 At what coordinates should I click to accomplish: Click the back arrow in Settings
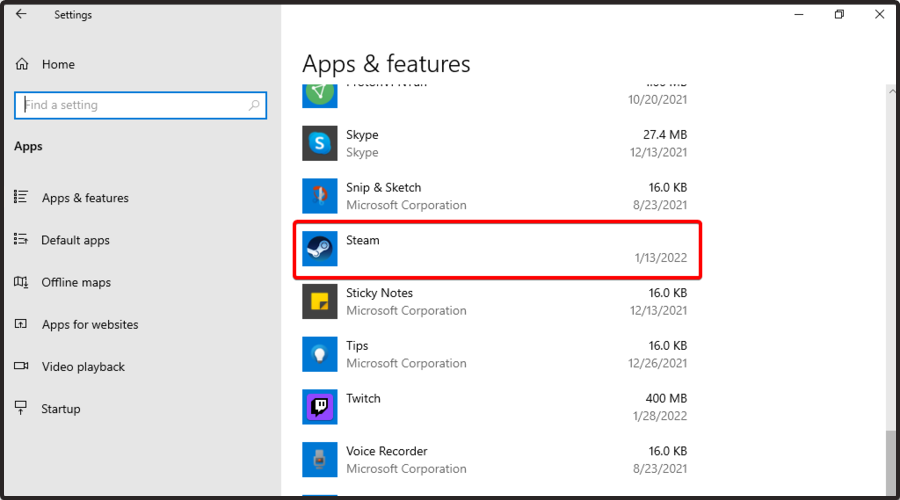[21, 14]
